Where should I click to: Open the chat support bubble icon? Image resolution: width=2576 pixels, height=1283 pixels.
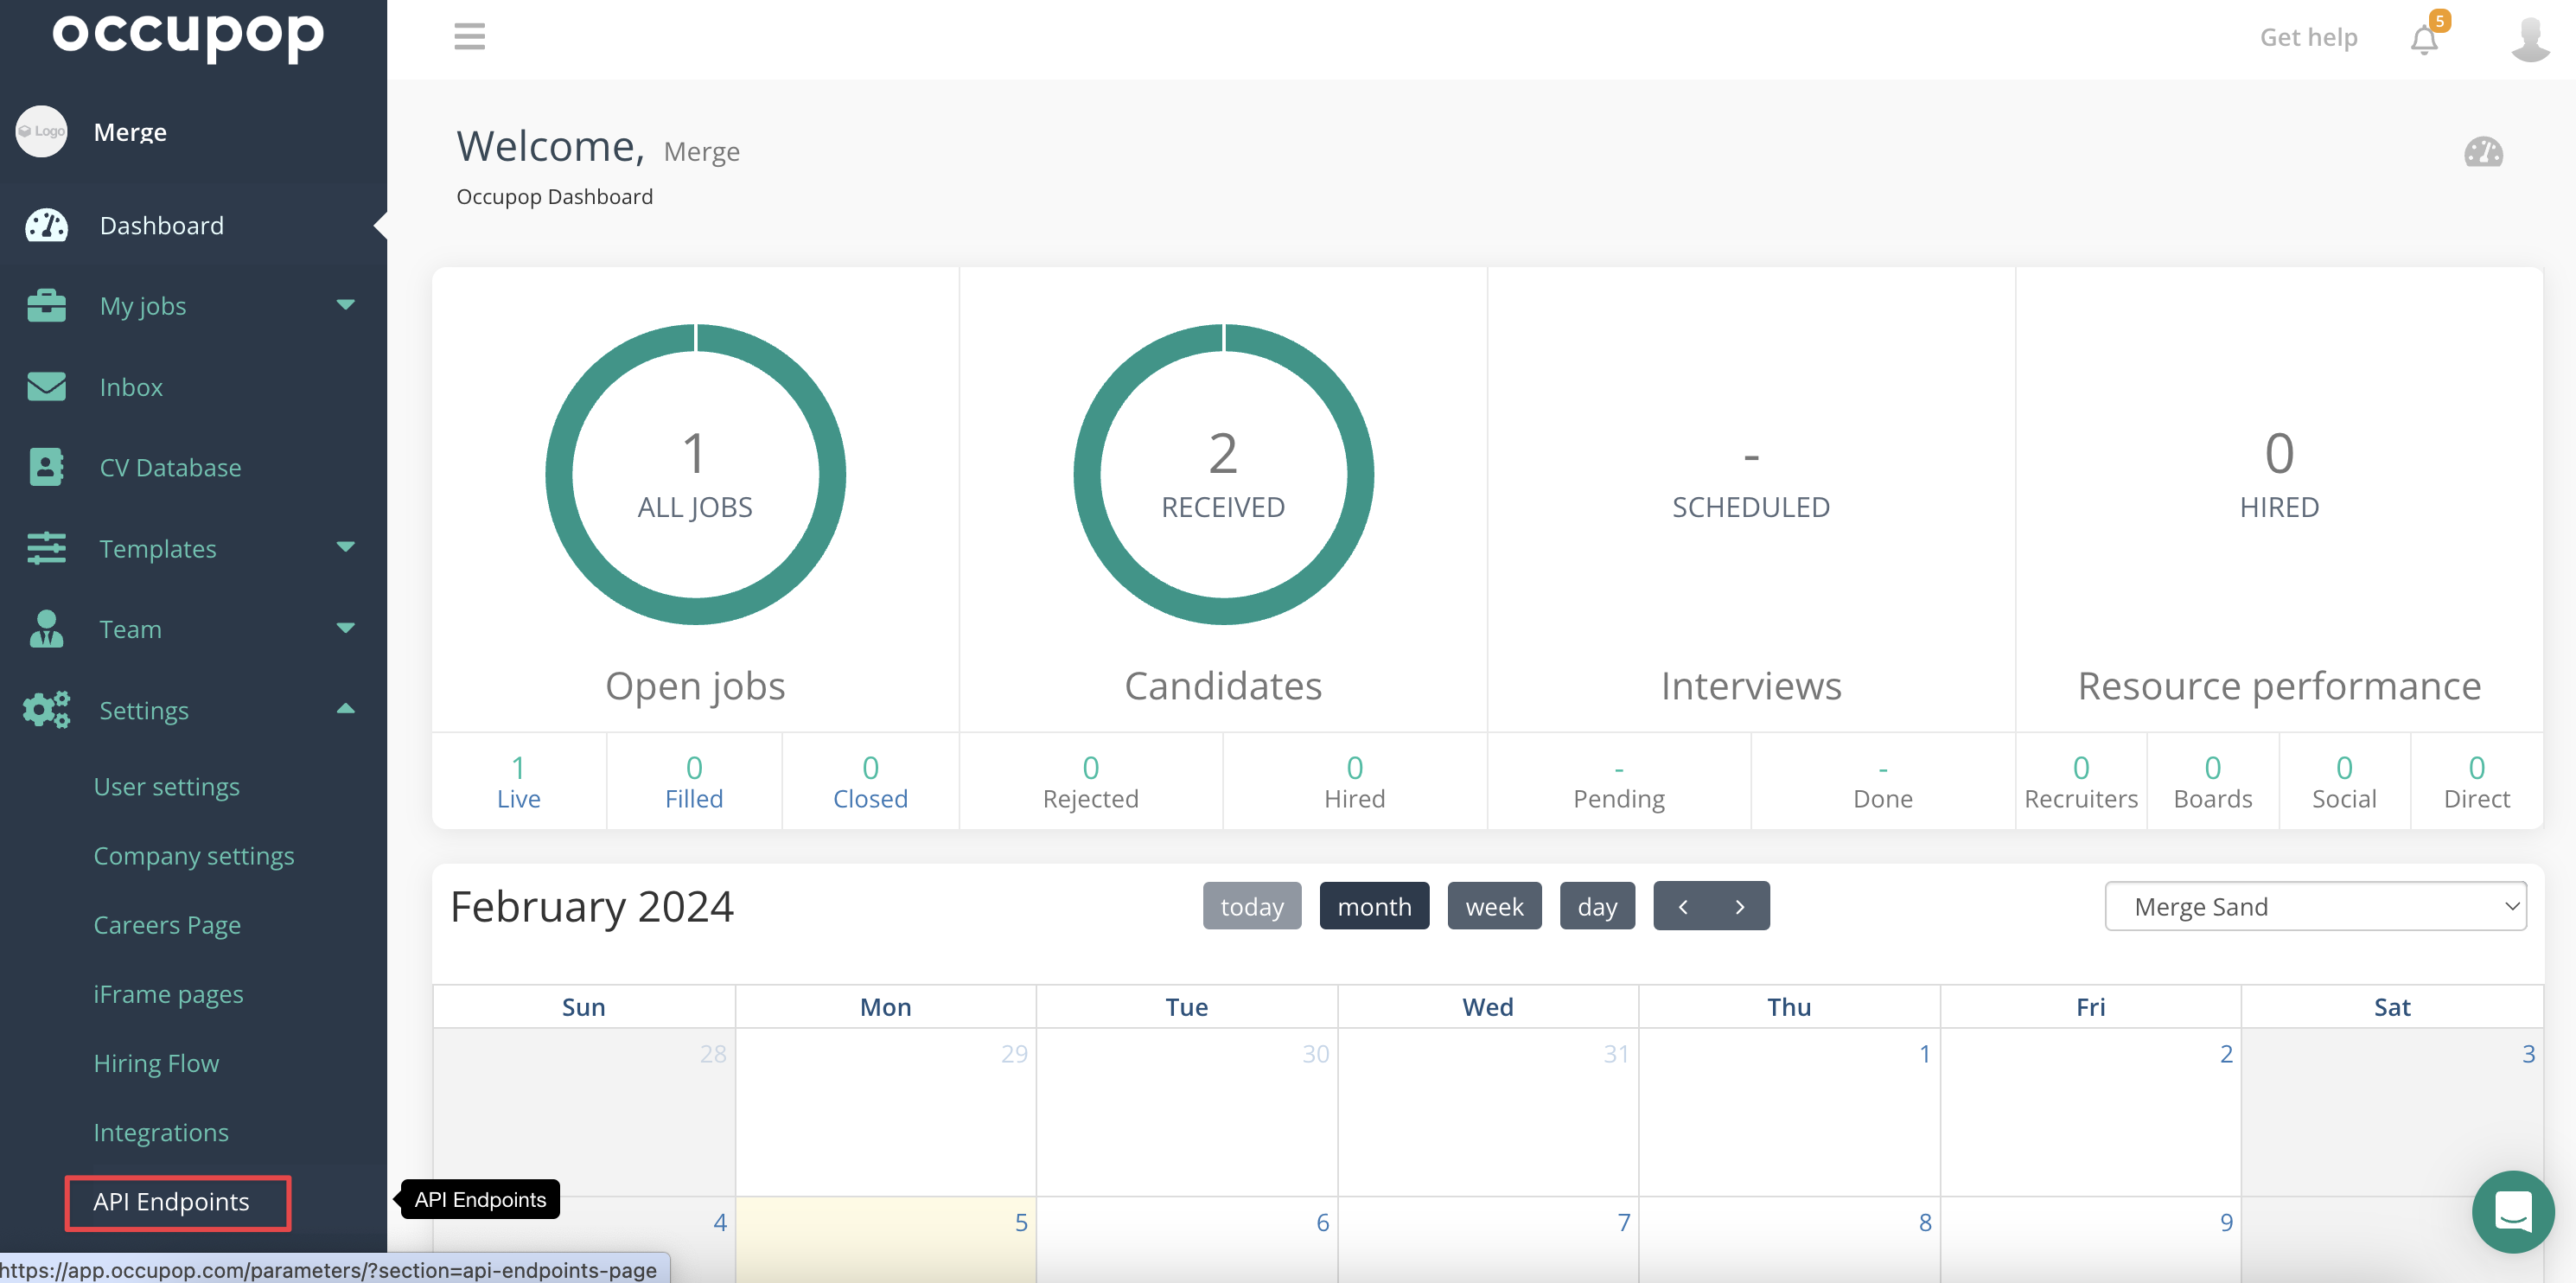(x=2512, y=1212)
